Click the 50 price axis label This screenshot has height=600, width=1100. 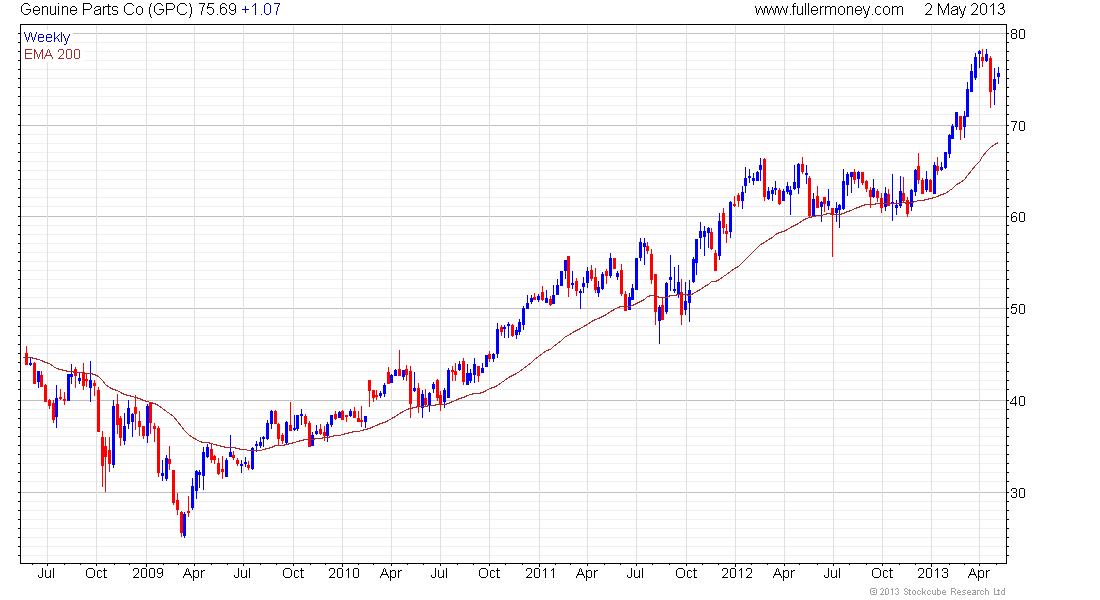point(1018,309)
